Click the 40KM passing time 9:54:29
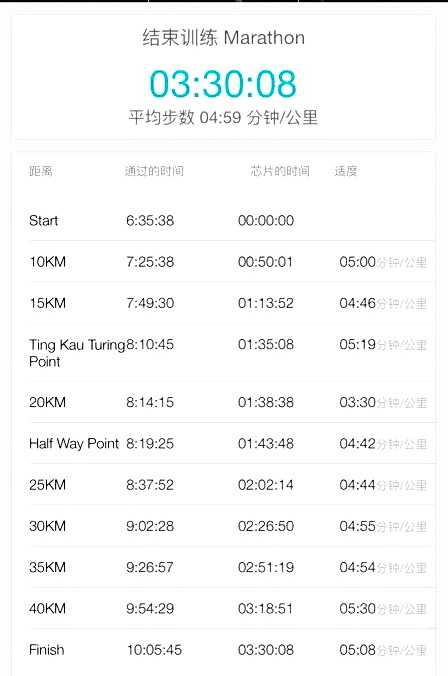Screen dimensions: 448x676 point(150,609)
